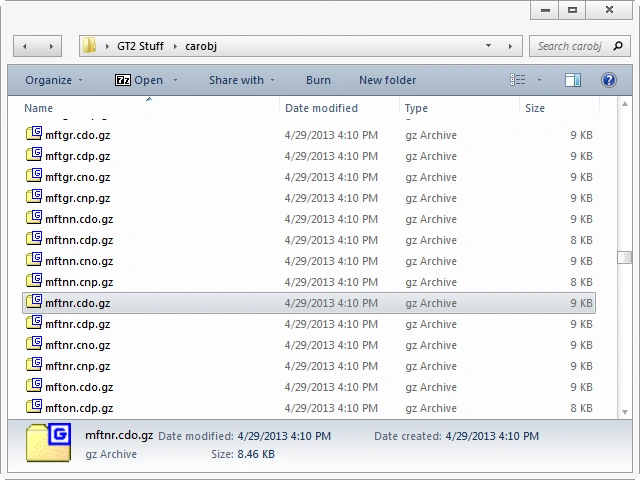Select file name mftnr.cno.gz
This screenshot has width=640, height=480.
click(x=78, y=345)
